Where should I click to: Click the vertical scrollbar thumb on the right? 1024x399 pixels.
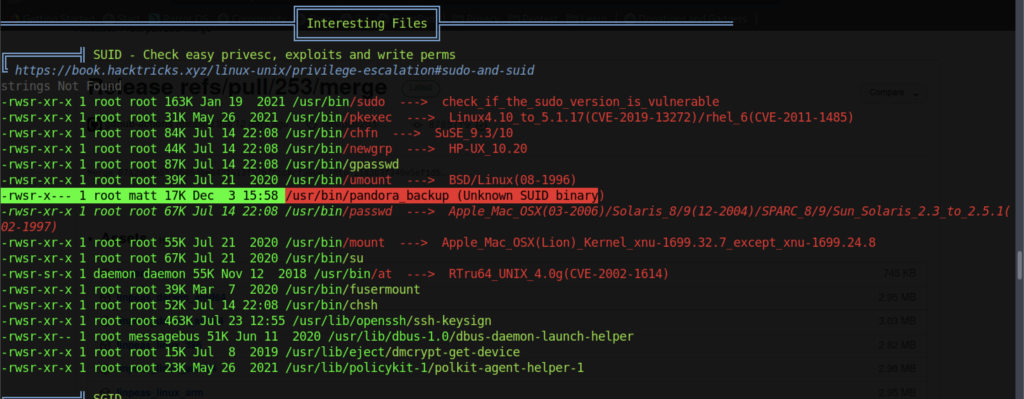pyautogui.click(x=1019, y=263)
